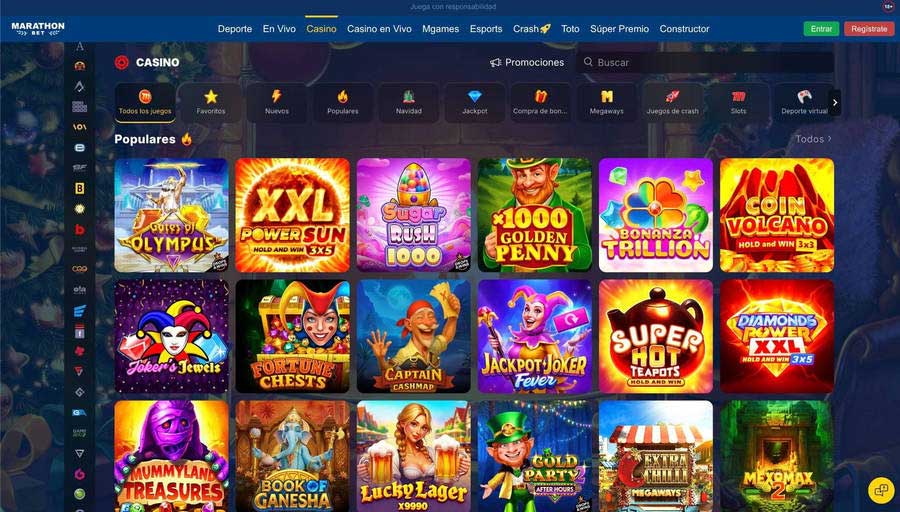Viewport: 900px width, 512px height.
Task: Click the red Regístrate button
Action: pos(869,29)
